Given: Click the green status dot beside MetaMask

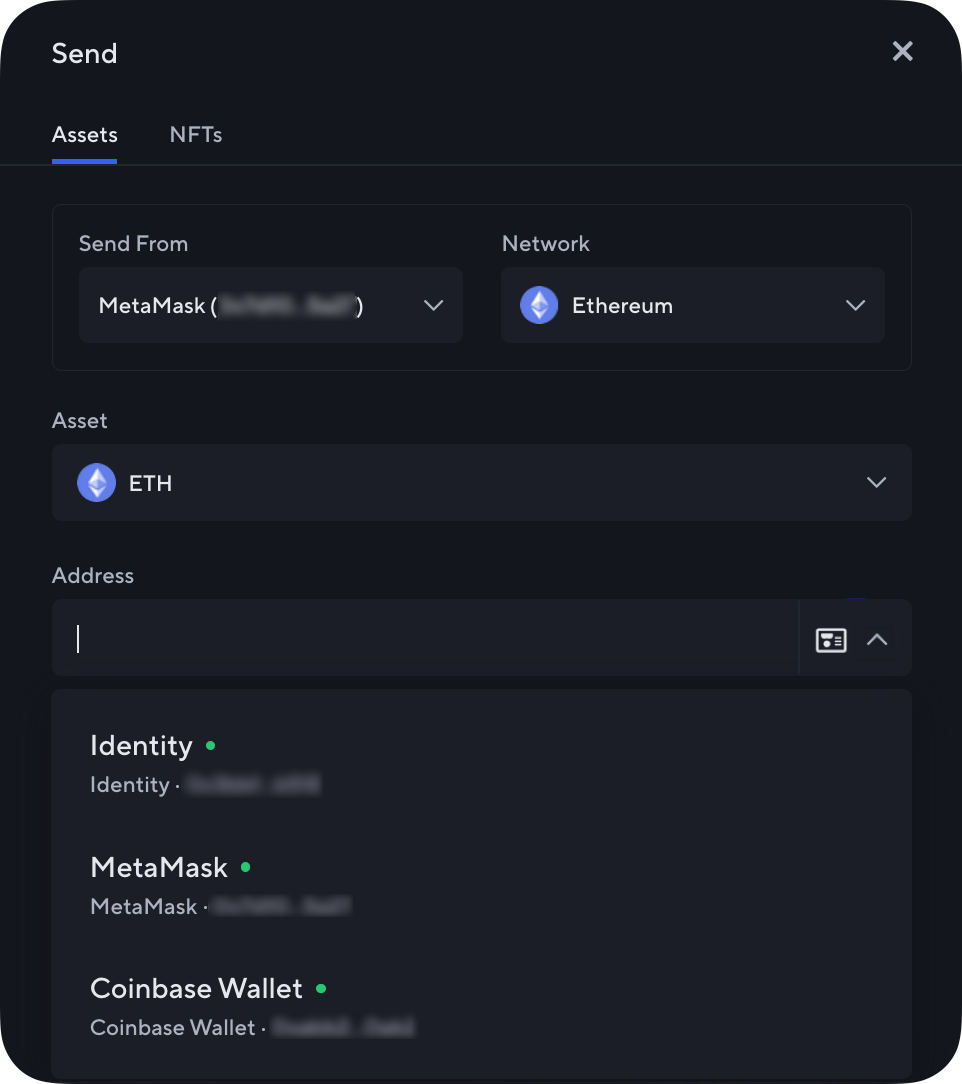Looking at the screenshot, I should tap(245, 866).
